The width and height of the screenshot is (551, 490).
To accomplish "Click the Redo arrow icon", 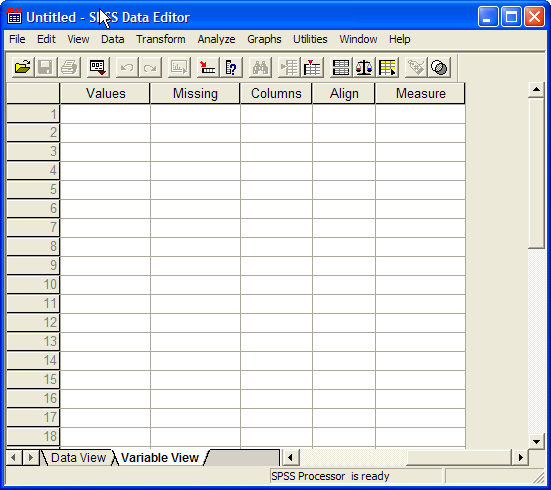I will pos(150,67).
